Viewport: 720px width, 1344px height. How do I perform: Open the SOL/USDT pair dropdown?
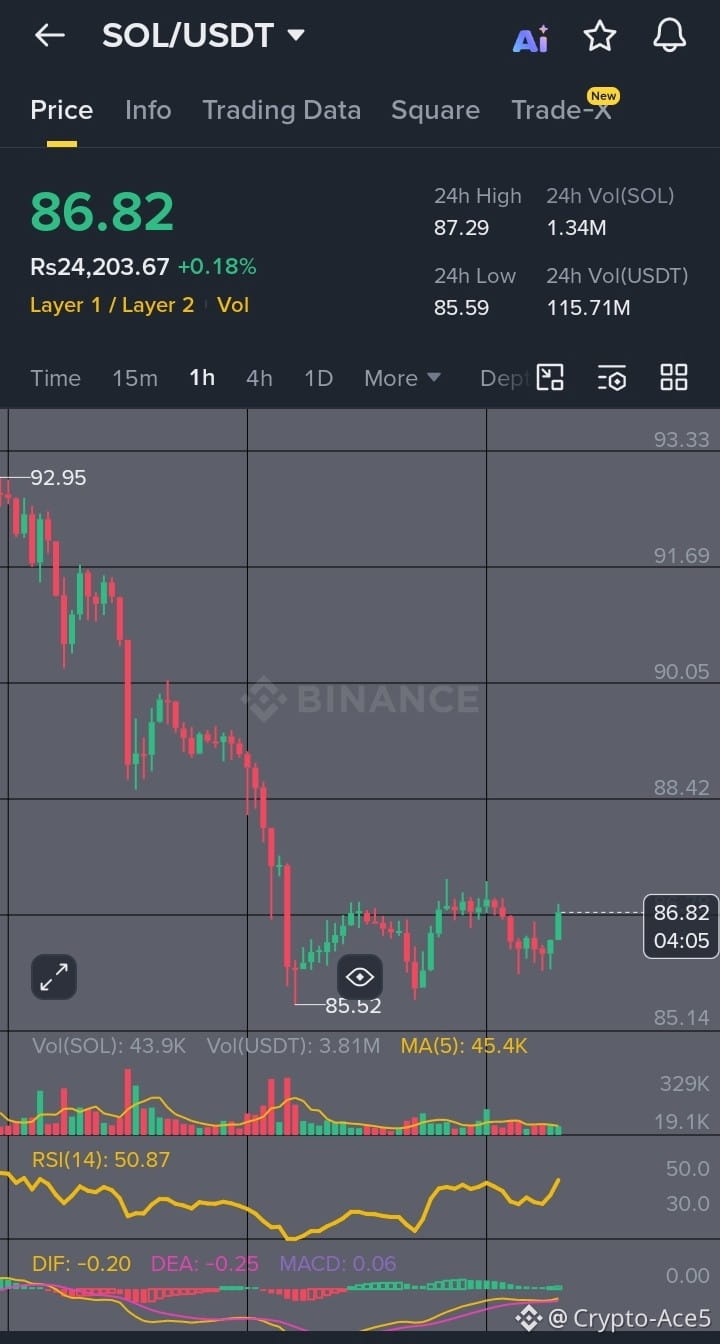(203, 36)
